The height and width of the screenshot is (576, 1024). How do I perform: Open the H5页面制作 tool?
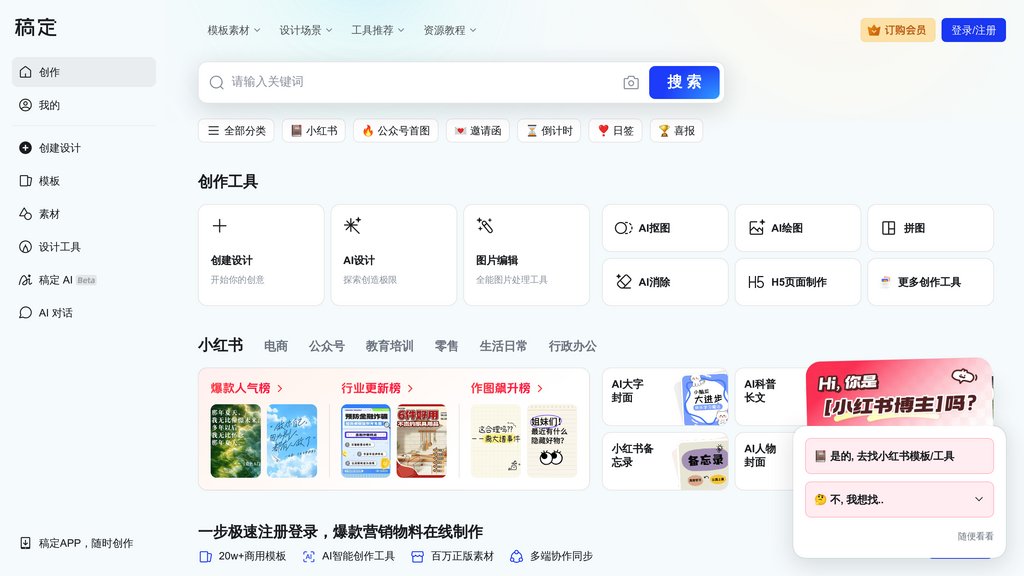point(797,282)
